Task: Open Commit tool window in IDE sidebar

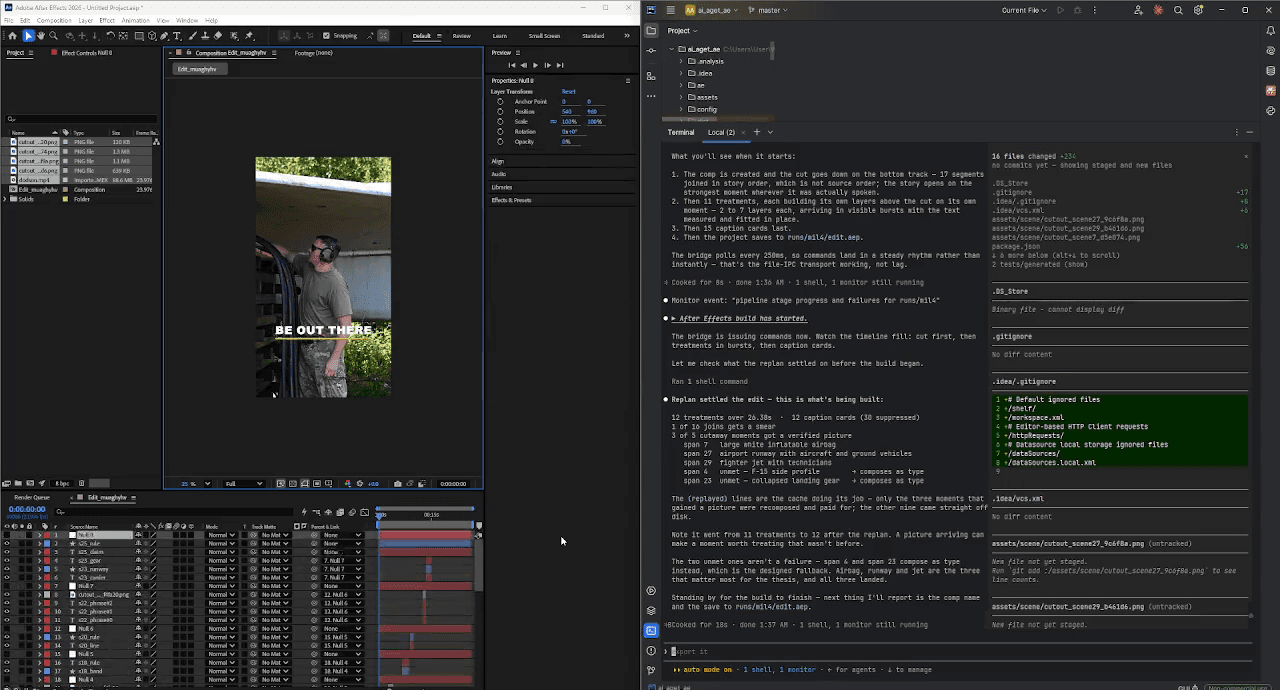Action: click(651, 49)
